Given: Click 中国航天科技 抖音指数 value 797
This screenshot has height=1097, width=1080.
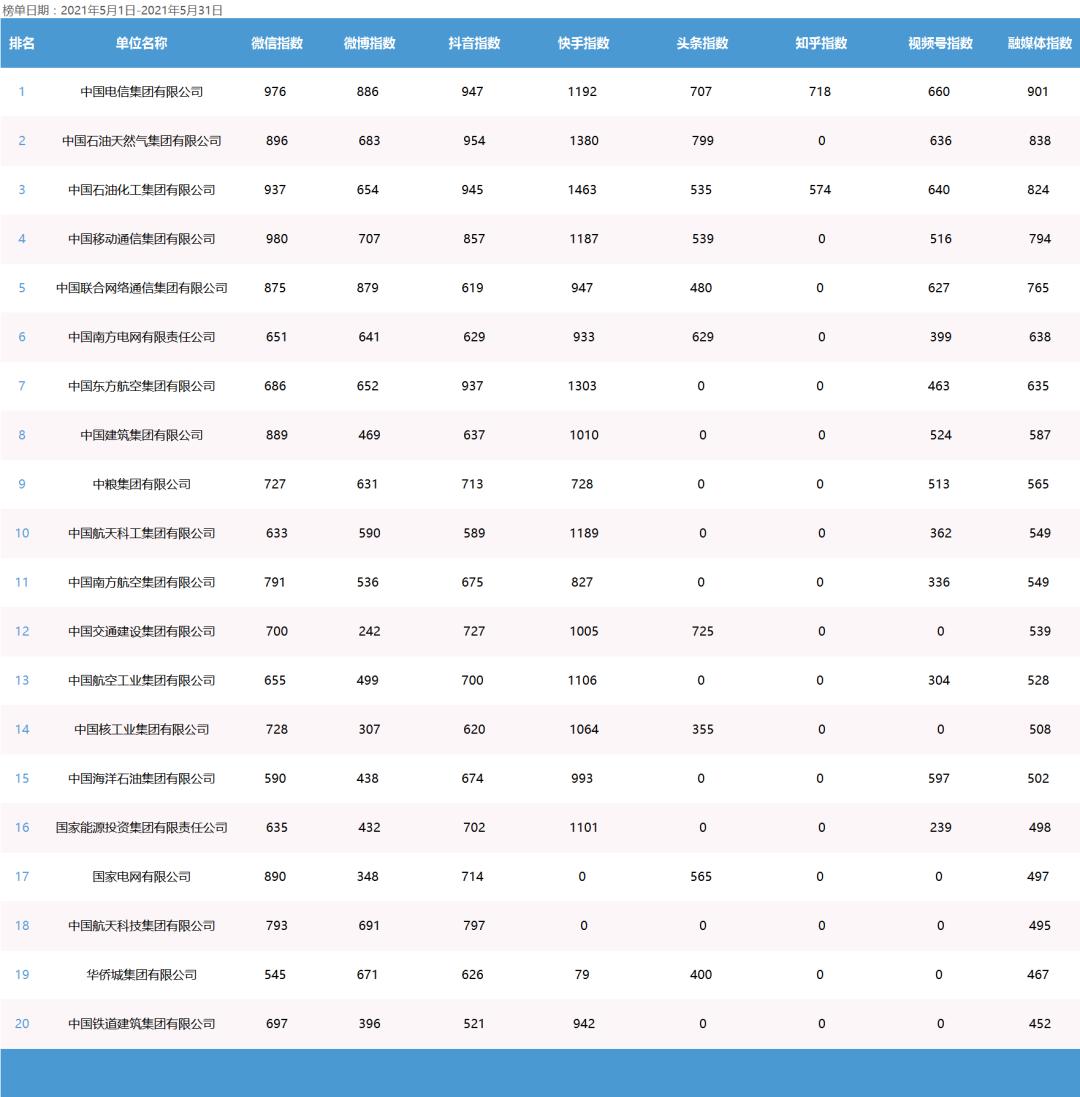Looking at the screenshot, I should click(474, 926).
